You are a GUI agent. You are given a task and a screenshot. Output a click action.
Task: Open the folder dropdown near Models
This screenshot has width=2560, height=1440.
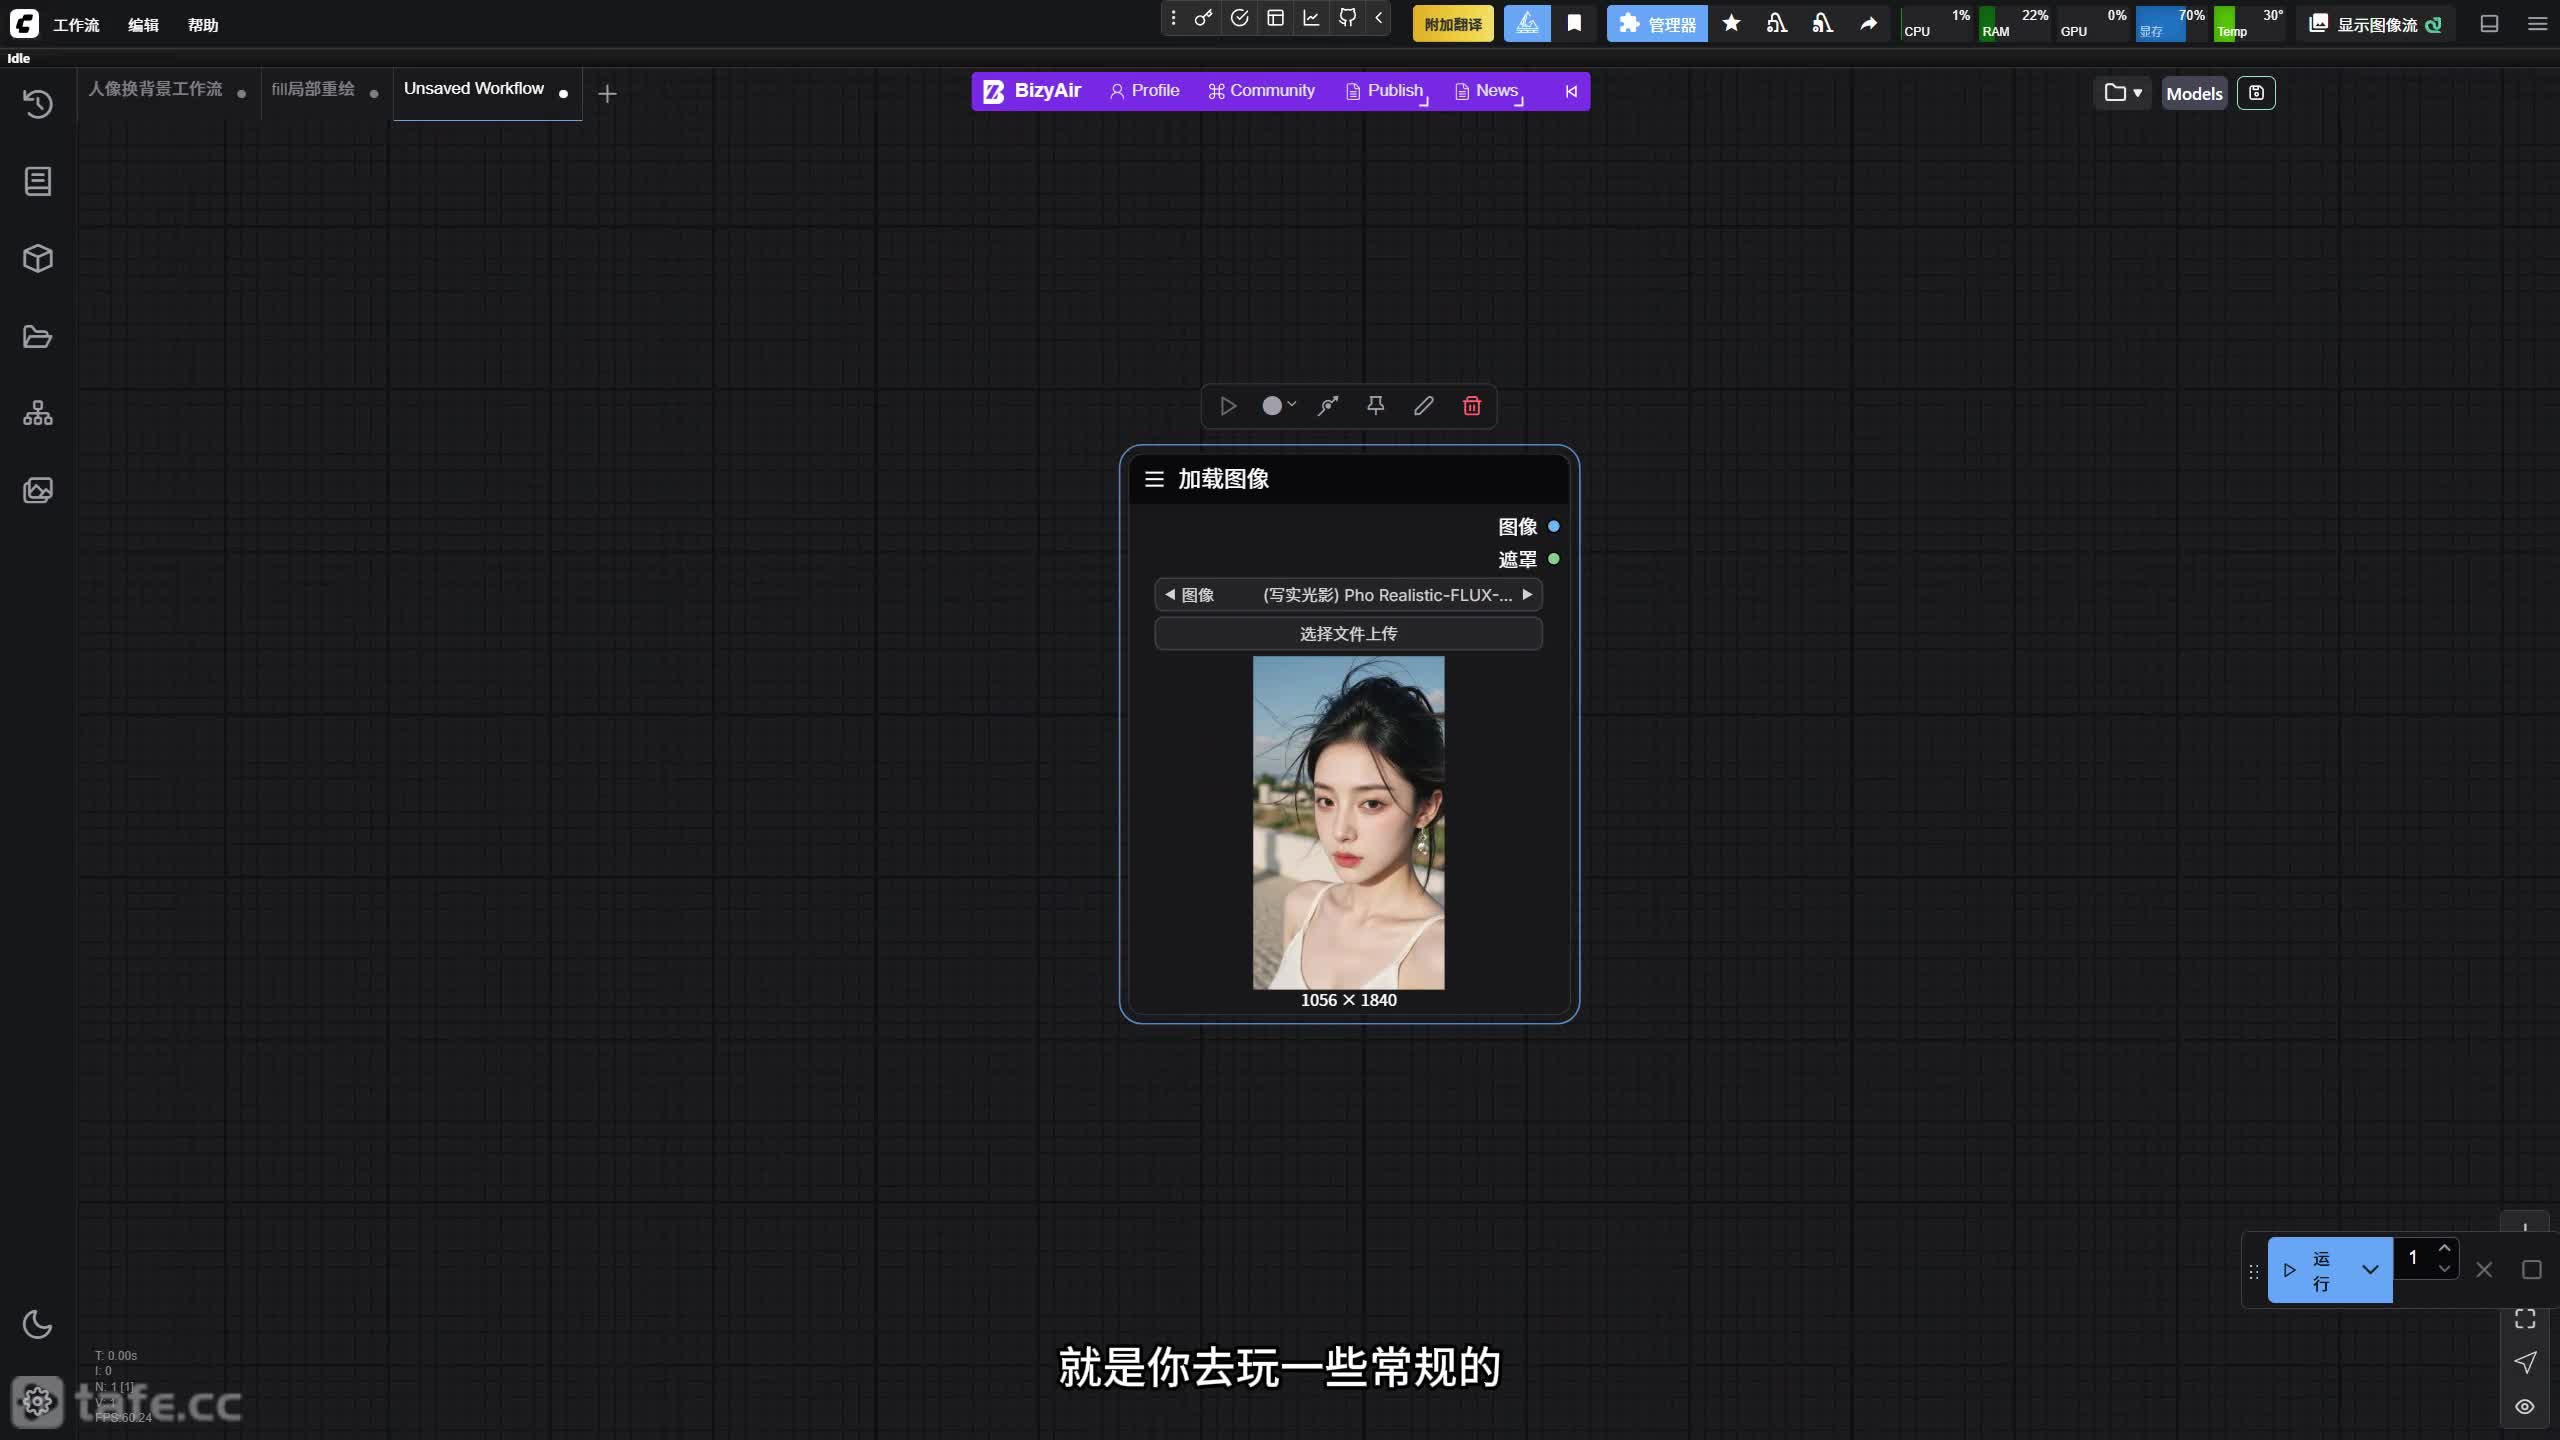[2122, 93]
